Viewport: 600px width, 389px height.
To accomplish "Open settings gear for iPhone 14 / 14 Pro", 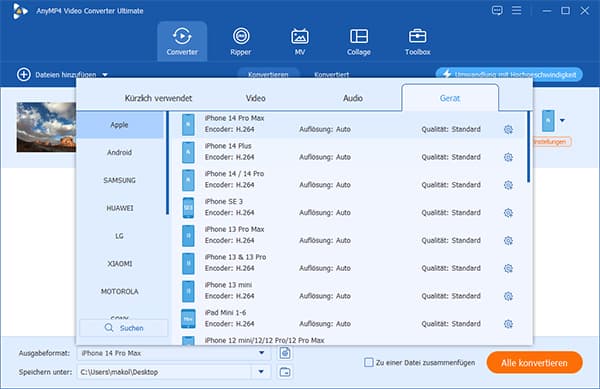I will point(508,185).
